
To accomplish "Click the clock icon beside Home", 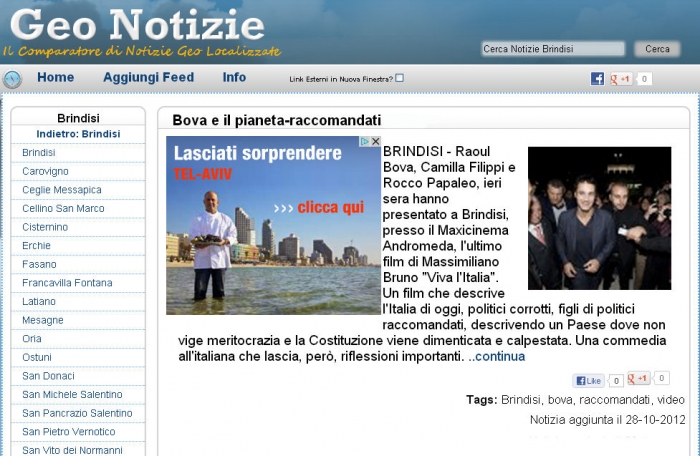I will click(x=12, y=79).
